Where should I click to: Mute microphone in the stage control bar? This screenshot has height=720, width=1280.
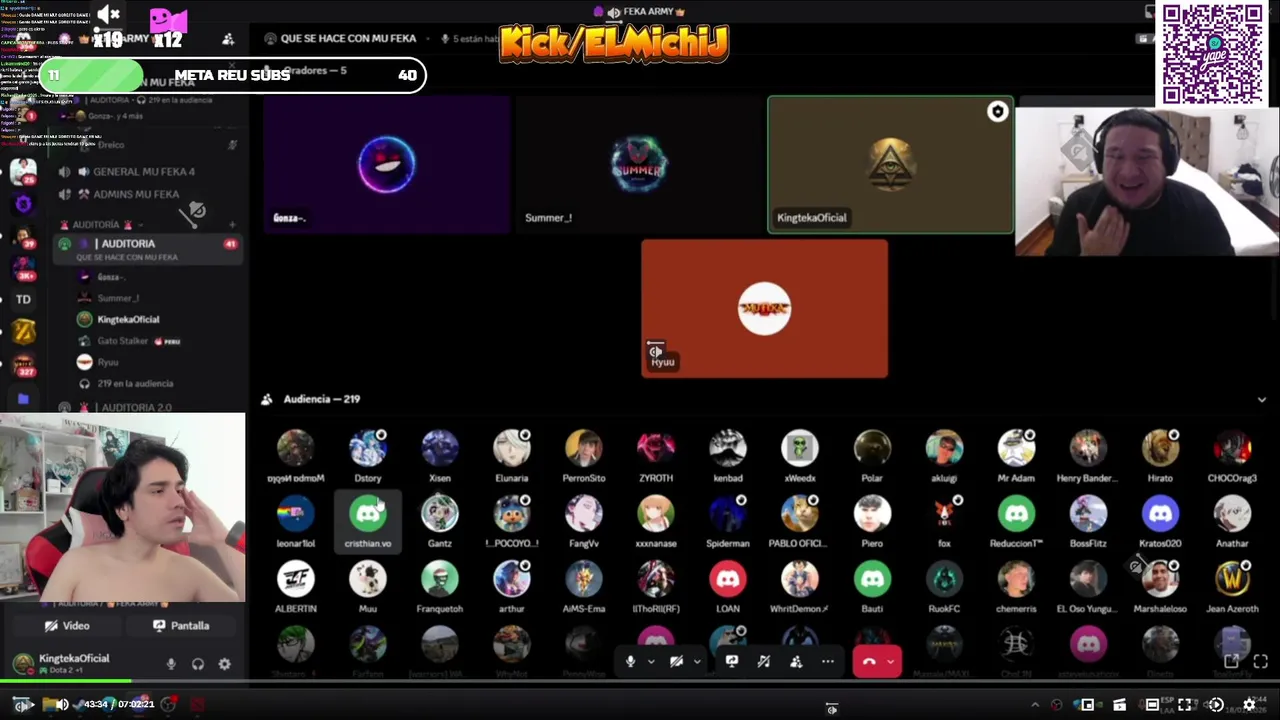(x=630, y=661)
